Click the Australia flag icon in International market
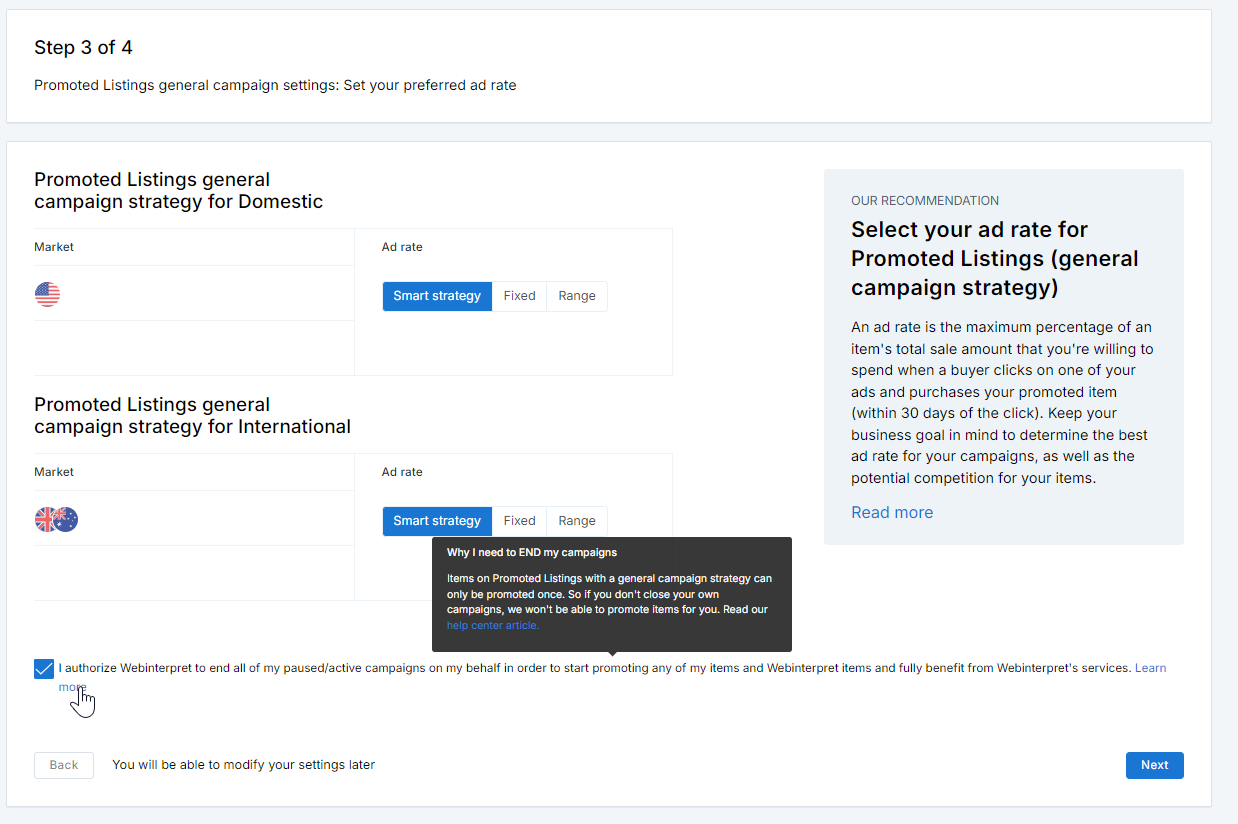Image resolution: width=1238 pixels, height=824 pixels. point(66,519)
